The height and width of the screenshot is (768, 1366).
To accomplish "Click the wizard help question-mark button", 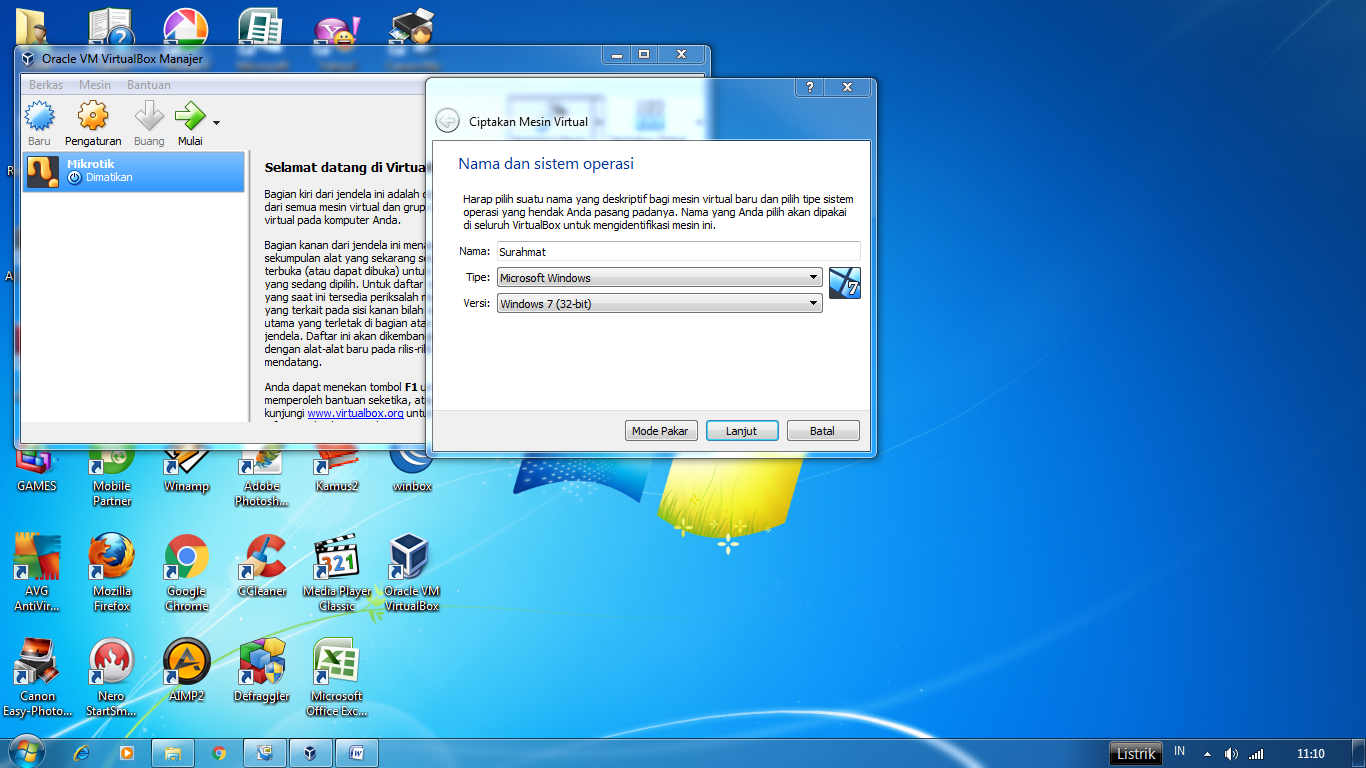I will click(809, 87).
